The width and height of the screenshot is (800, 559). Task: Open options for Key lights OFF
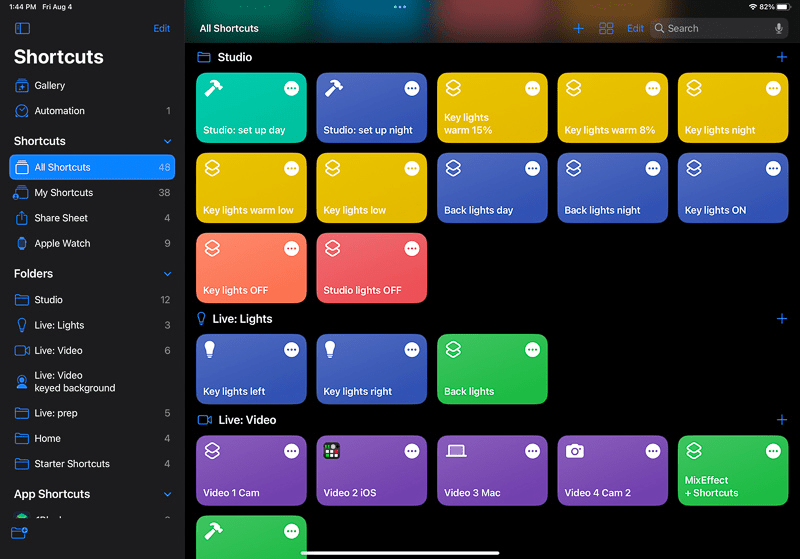291,248
